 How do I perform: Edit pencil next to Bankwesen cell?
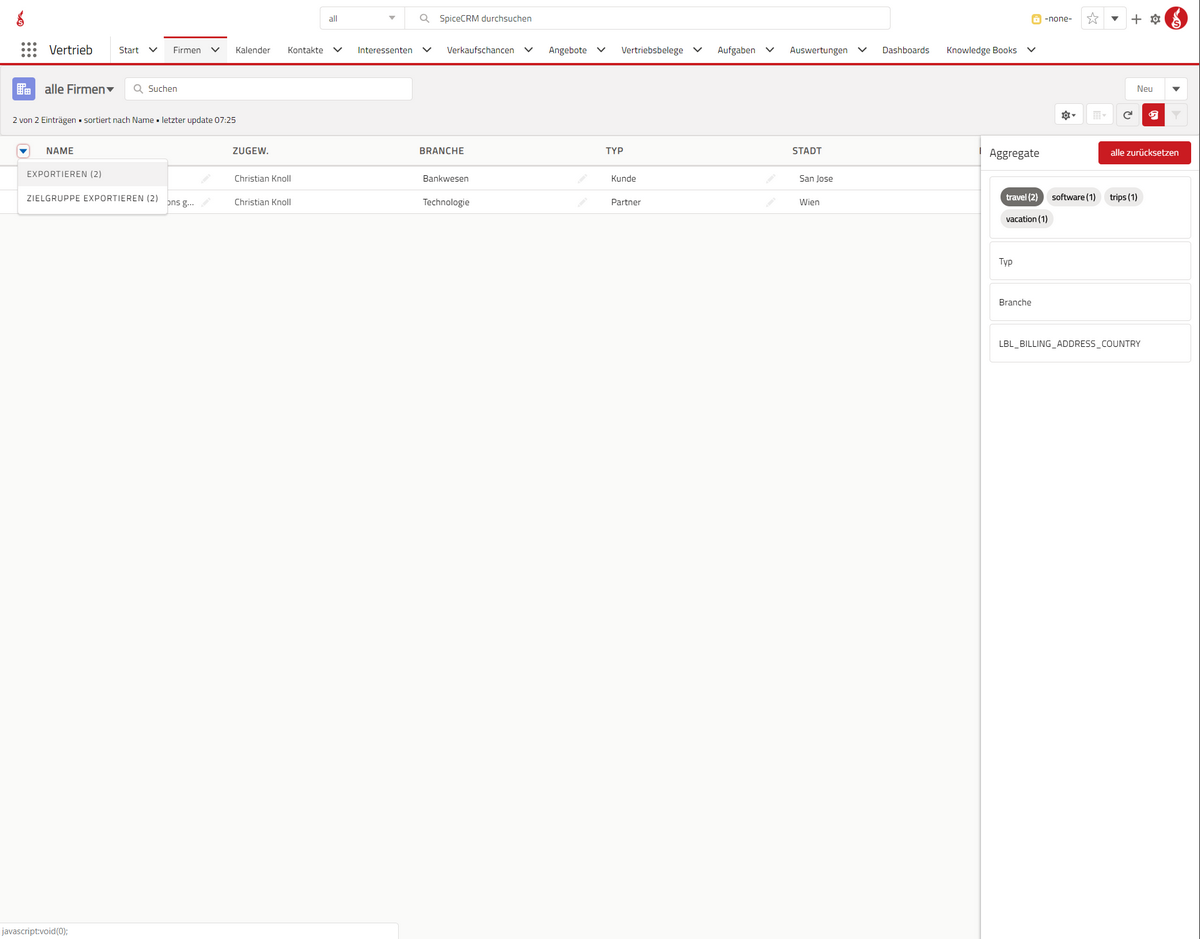582,178
